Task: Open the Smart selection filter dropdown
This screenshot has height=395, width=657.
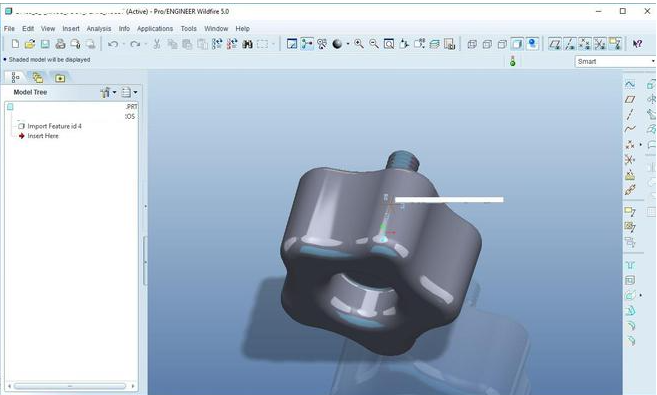Action: pyautogui.click(x=615, y=62)
